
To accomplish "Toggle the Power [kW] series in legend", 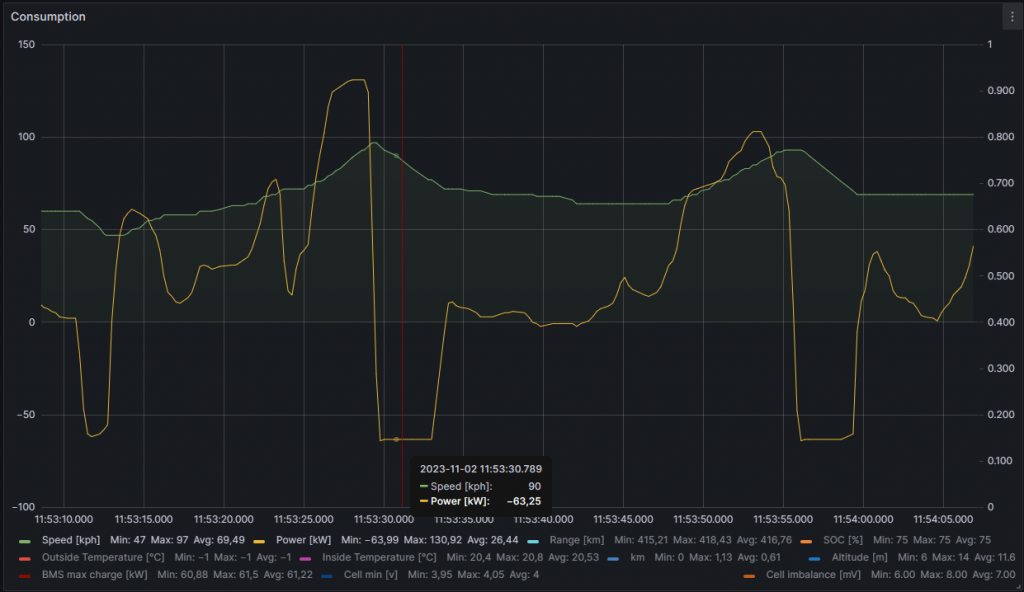I will tap(303, 540).
